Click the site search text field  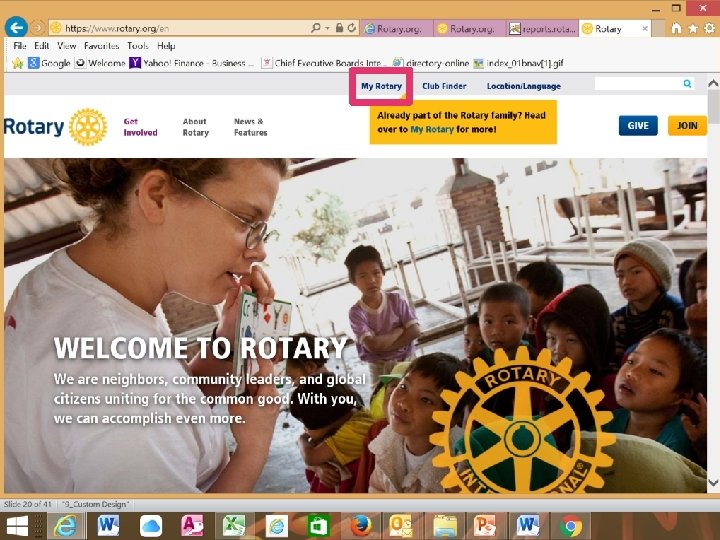pyautogui.click(x=638, y=84)
